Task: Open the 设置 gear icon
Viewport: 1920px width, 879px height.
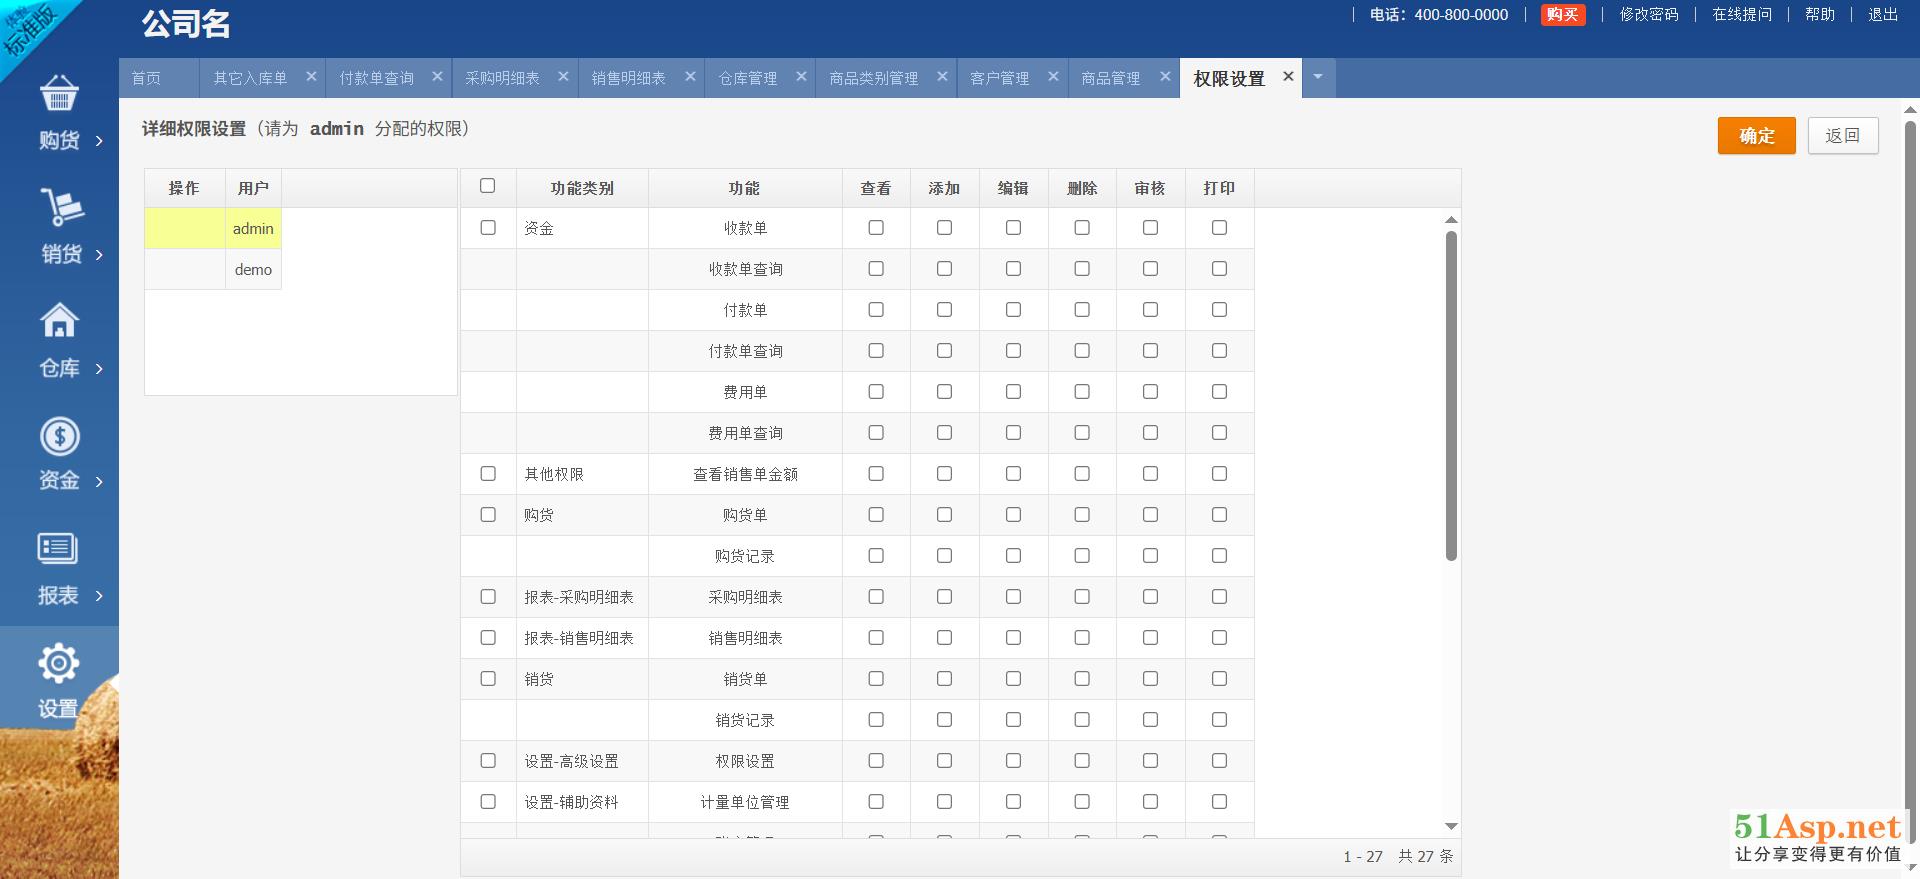Action: pos(58,663)
